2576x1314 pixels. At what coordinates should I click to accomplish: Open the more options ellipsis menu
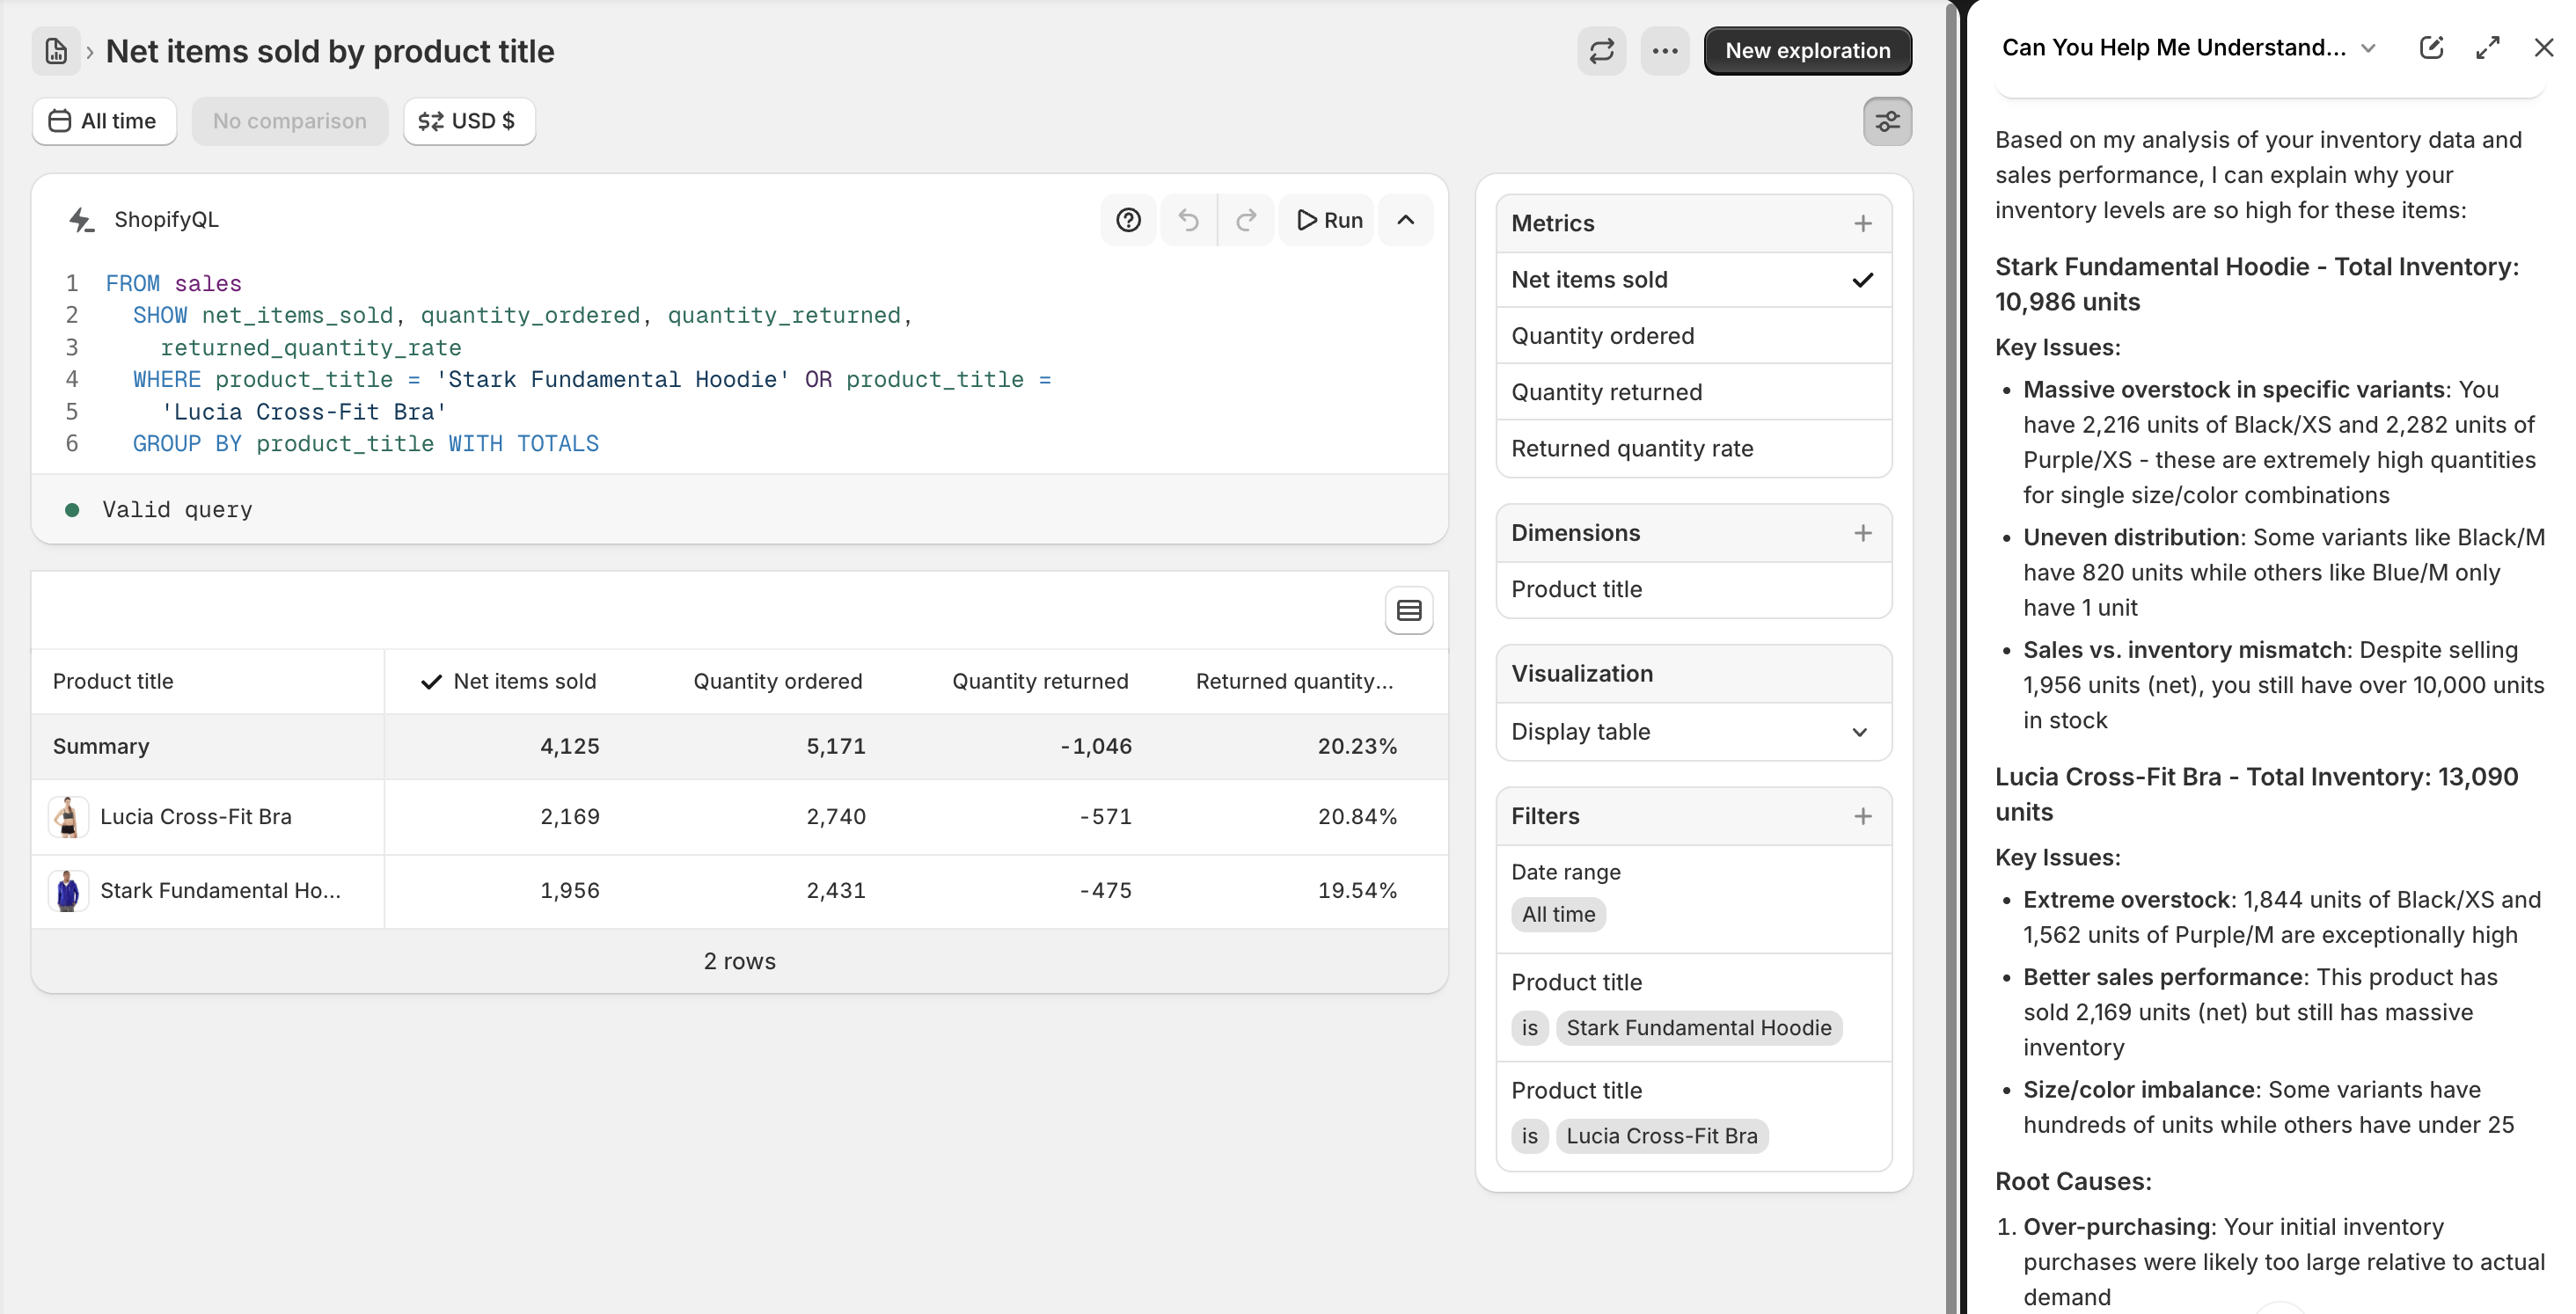tap(1663, 50)
